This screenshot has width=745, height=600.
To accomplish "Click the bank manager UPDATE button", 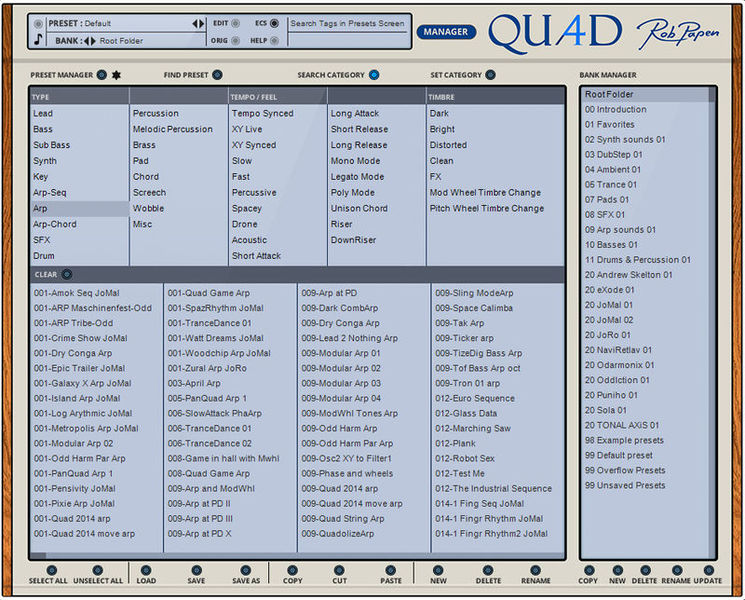I will point(708,570).
